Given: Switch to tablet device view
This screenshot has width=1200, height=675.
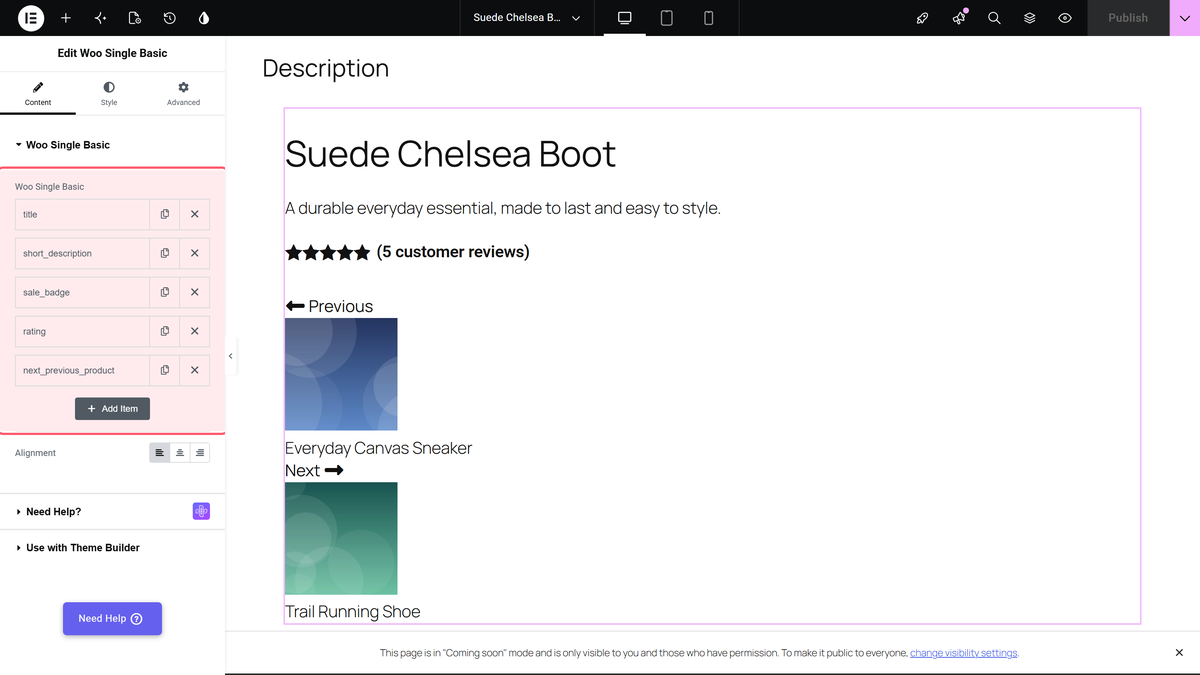Looking at the screenshot, I should [667, 18].
